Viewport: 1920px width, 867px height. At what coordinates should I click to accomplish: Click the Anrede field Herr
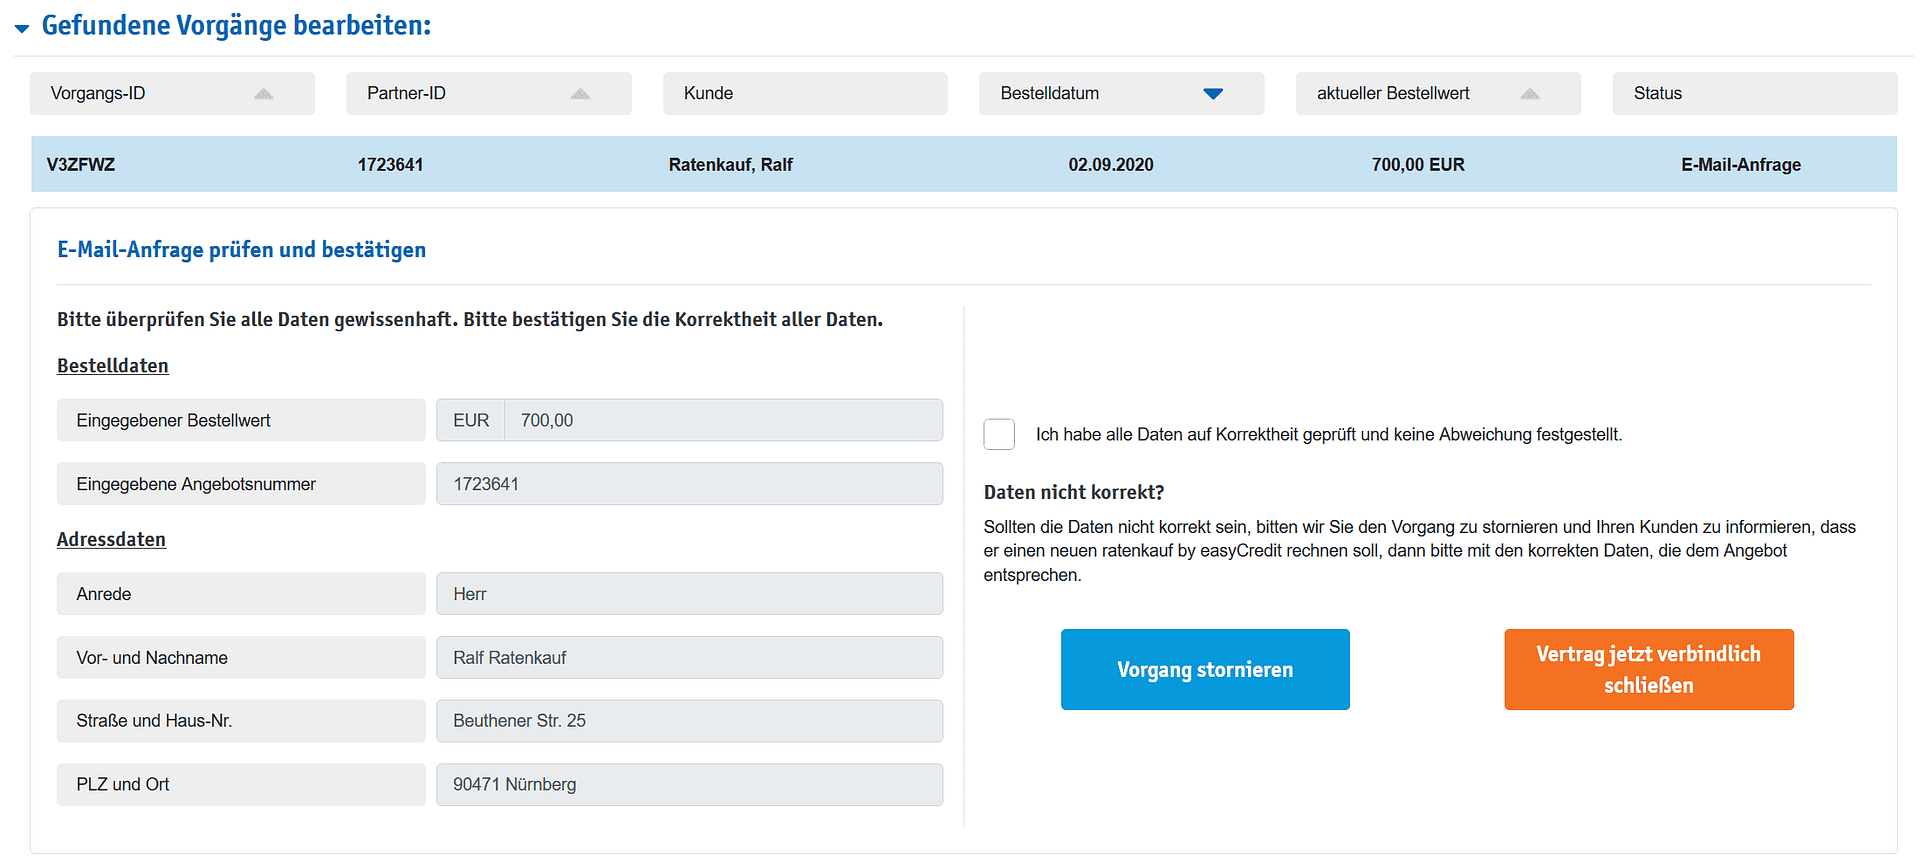(x=689, y=594)
